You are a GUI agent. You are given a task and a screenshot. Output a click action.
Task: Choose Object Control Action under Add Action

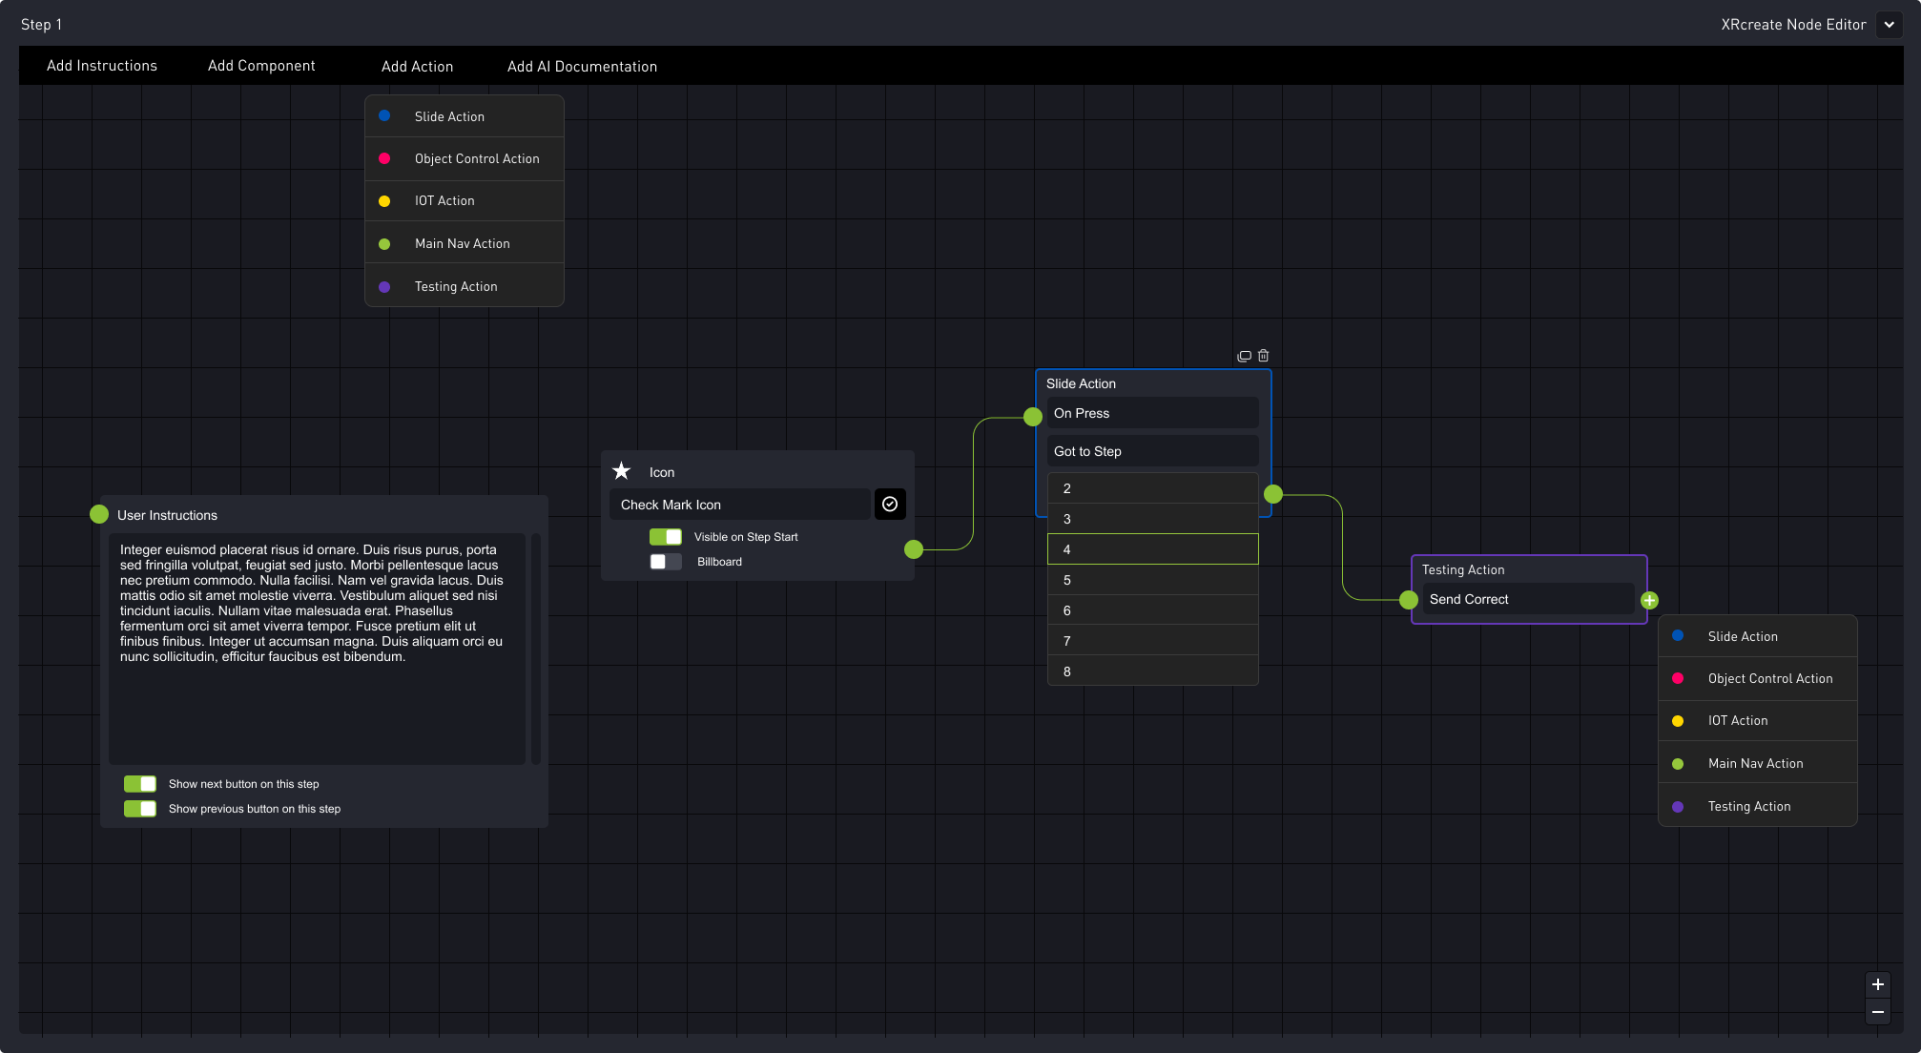click(x=476, y=159)
